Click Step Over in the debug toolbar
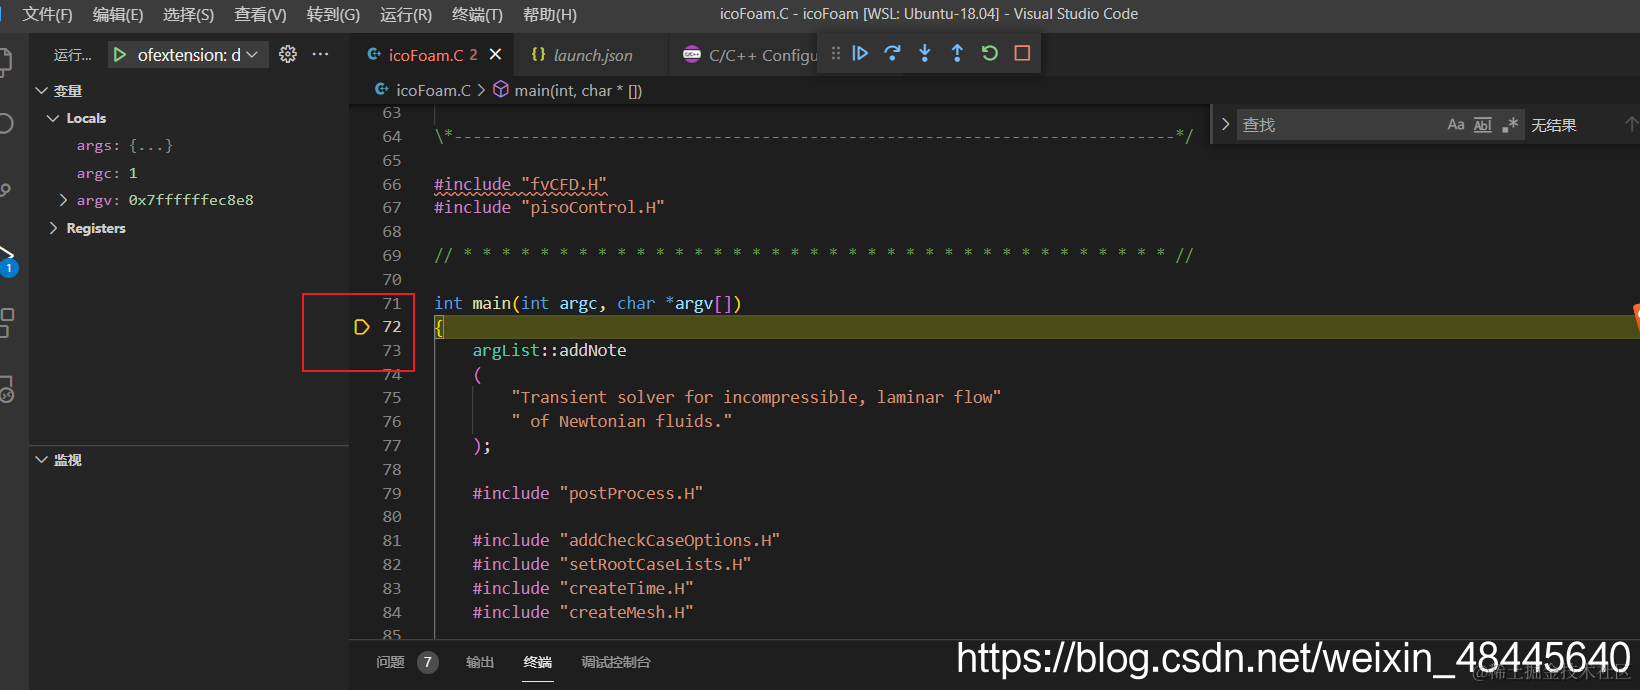The height and width of the screenshot is (690, 1640). tap(892, 53)
